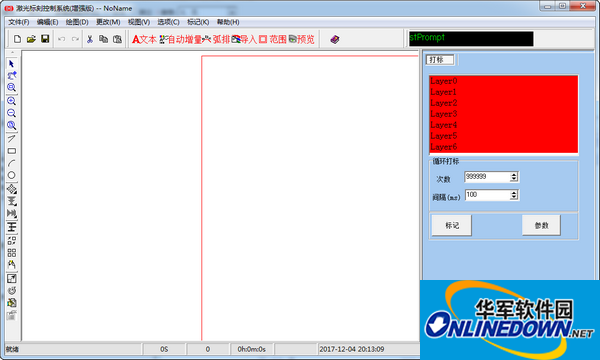Open the 更改(M) menu
This screenshot has height=360, width=600.
[108, 22]
